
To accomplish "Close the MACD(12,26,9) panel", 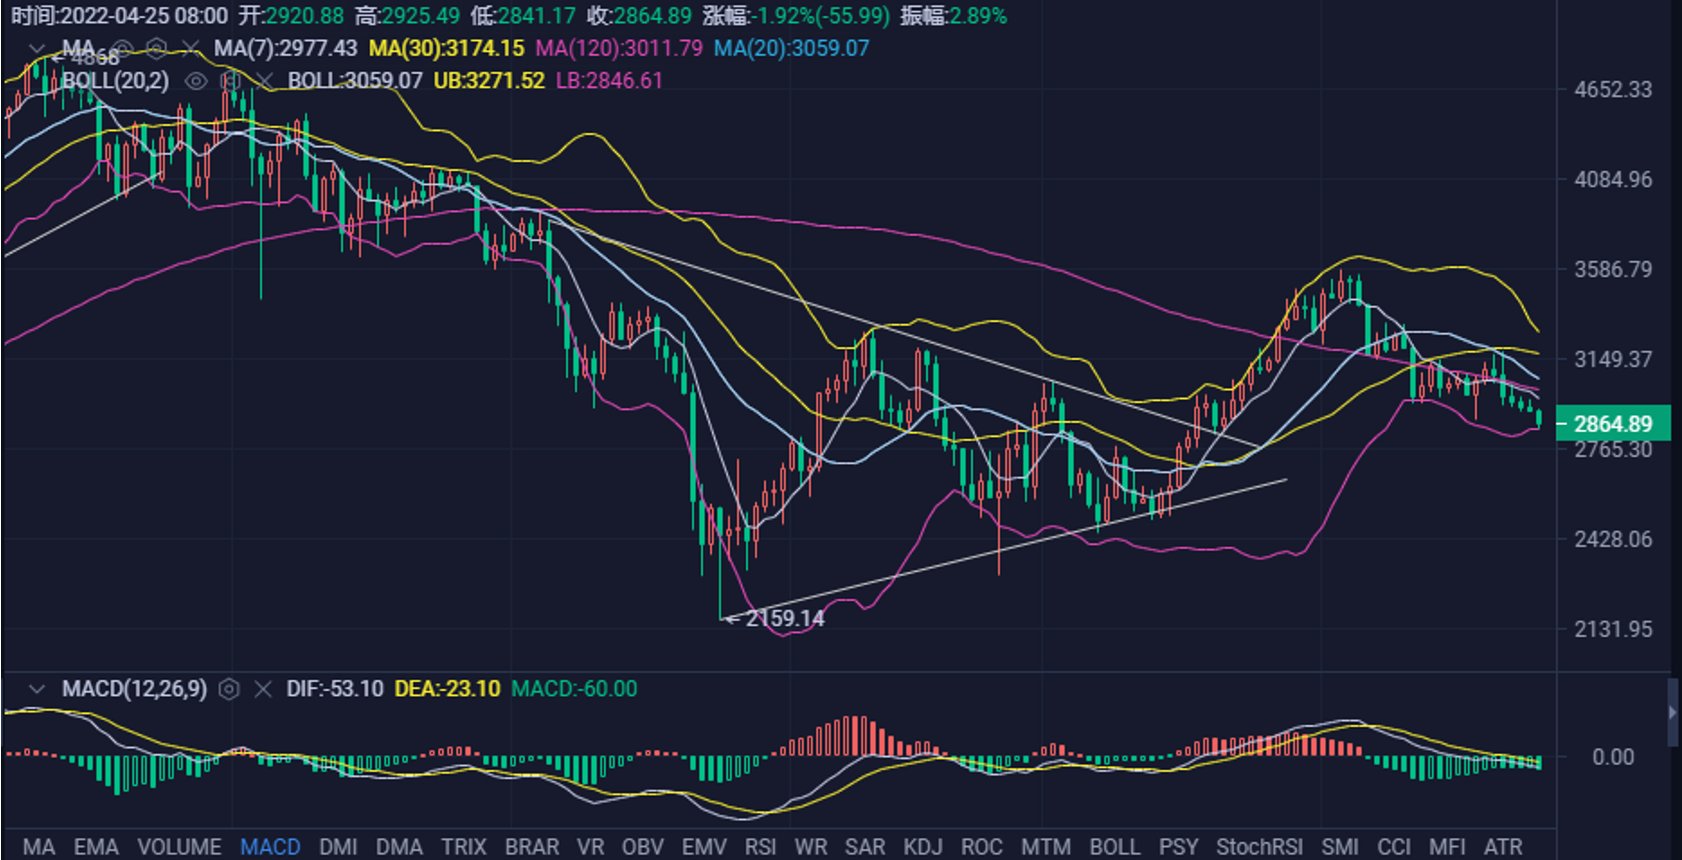I will click(263, 689).
